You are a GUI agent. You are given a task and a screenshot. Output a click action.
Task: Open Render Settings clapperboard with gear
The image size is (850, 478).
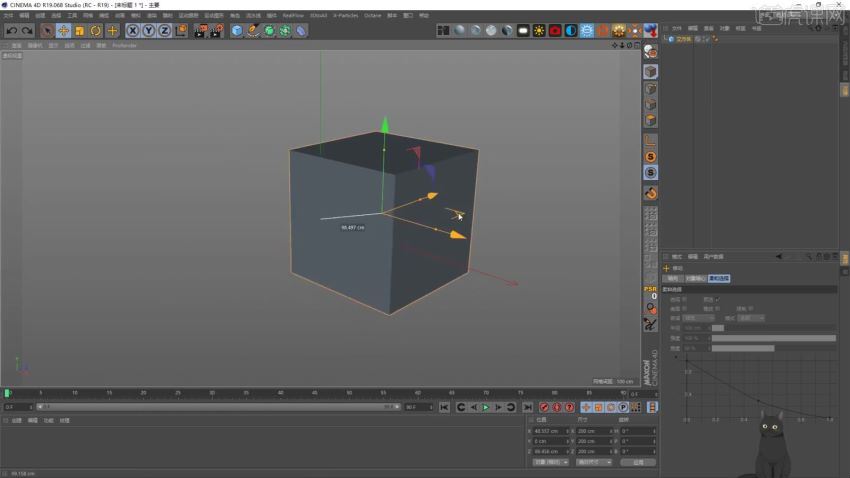pos(216,31)
